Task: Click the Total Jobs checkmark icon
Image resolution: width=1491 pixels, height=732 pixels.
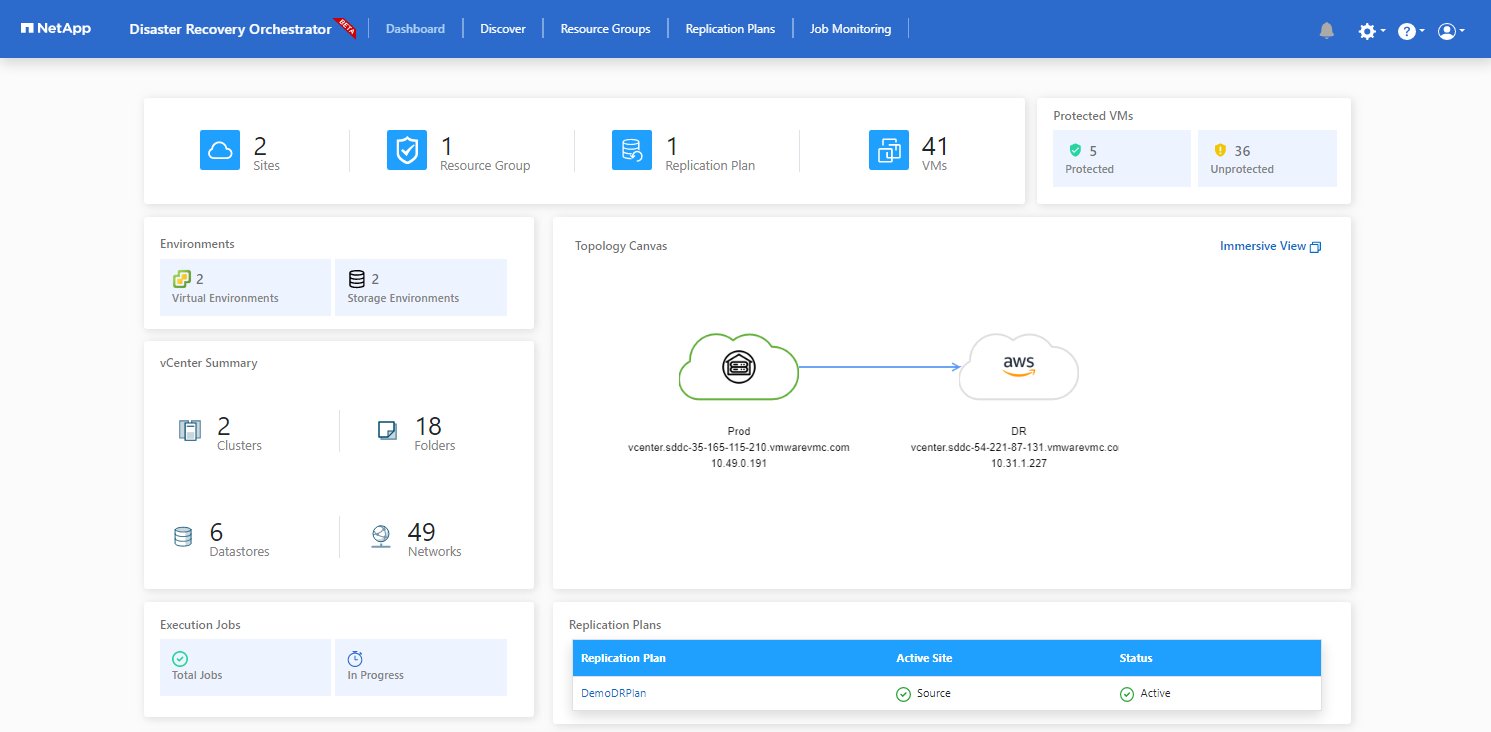Action: coord(180,659)
